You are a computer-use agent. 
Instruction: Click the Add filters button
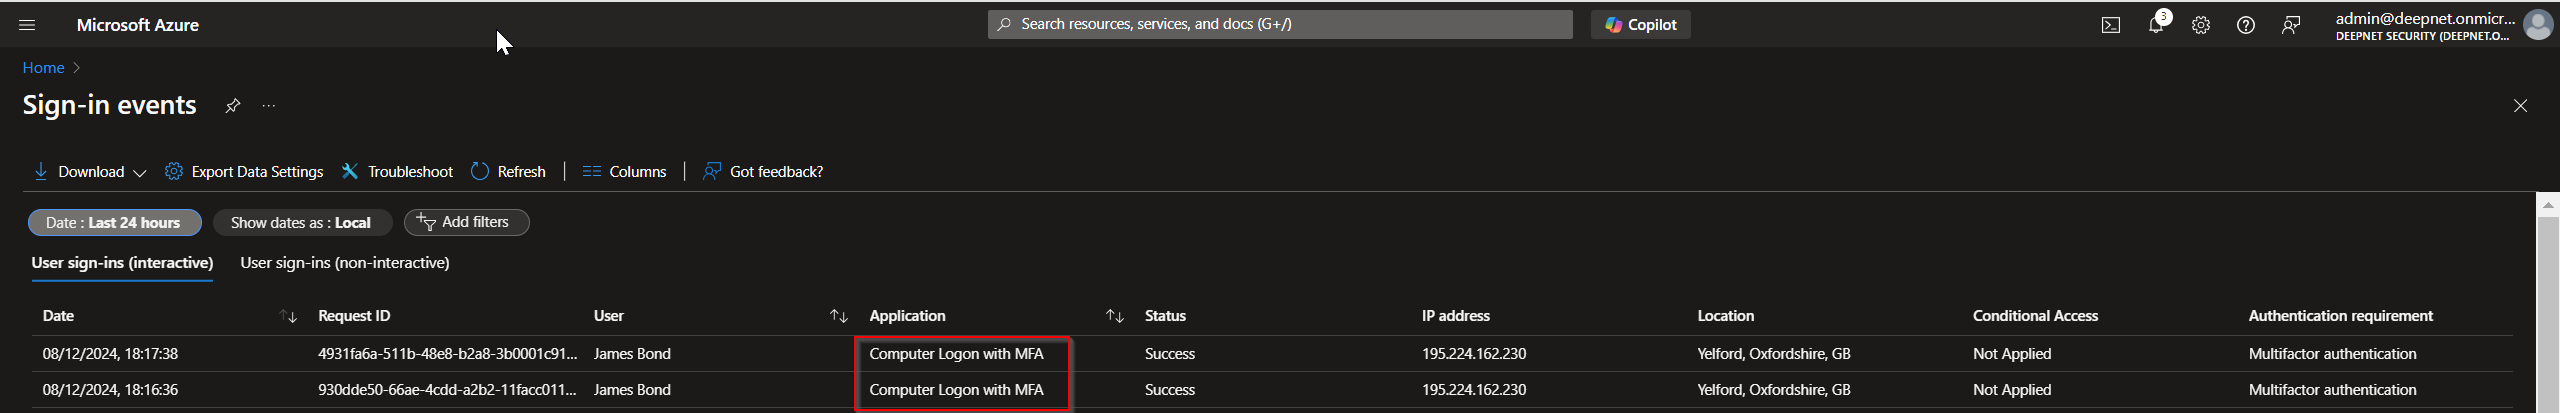click(x=466, y=222)
